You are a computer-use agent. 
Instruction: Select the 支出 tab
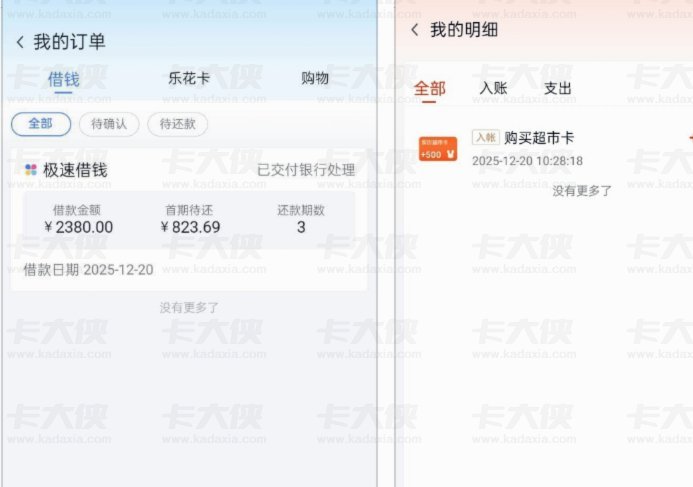[x=557, y=88]
